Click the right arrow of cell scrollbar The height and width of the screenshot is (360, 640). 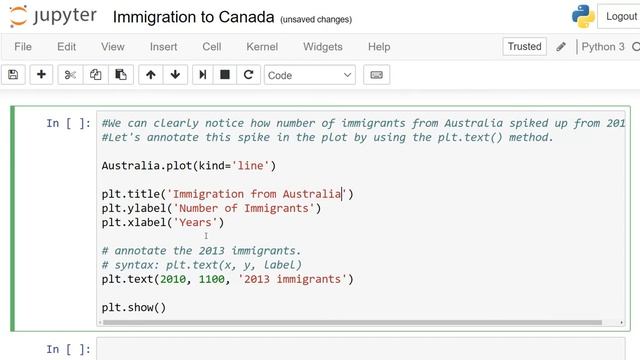pyautogui.click(x=621, y=322)
